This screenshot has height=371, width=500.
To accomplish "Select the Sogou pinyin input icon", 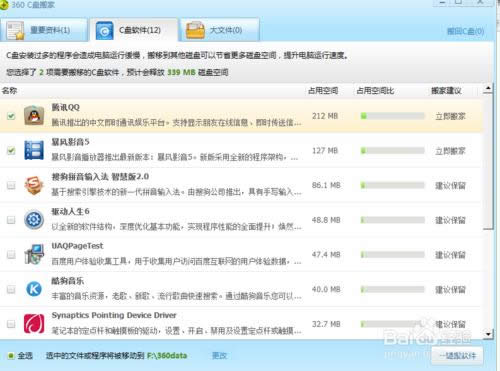I will [x=34, y=185].
